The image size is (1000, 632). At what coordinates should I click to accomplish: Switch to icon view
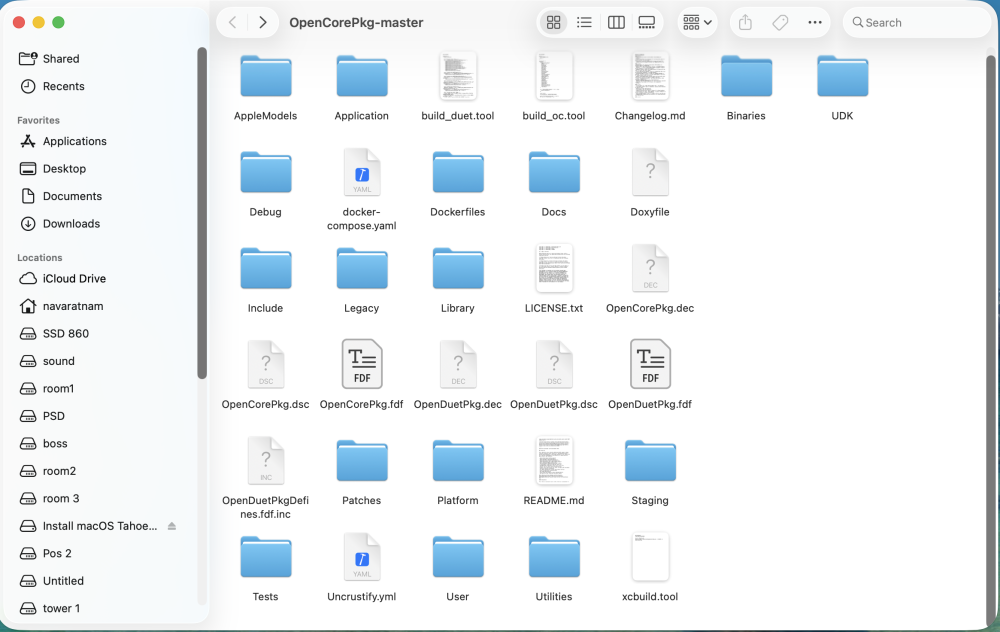pyautogui.click(x=554, y=23)
